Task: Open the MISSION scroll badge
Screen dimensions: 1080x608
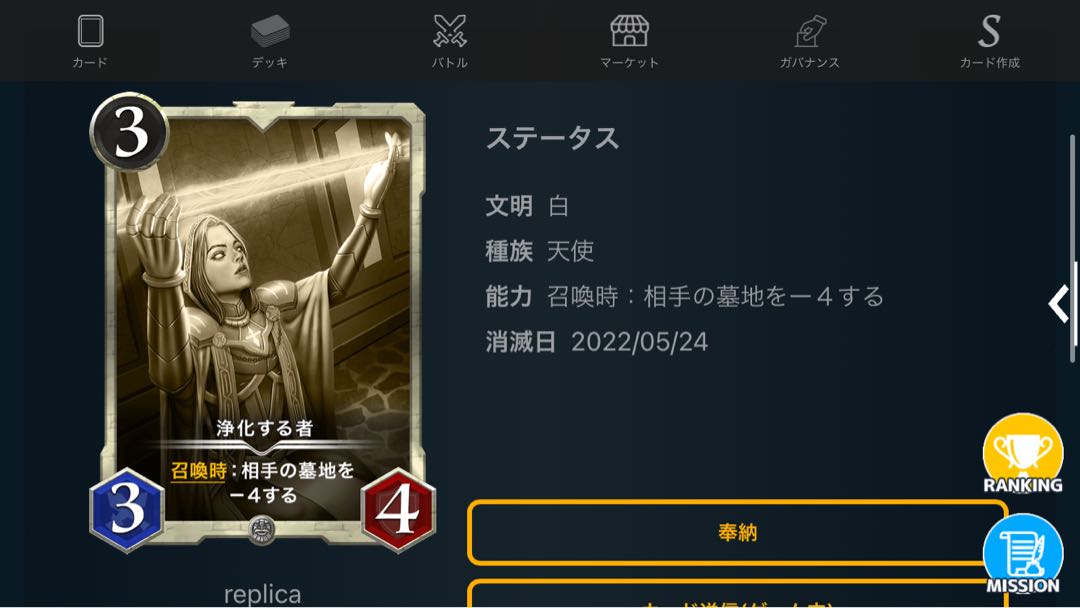Action: point(1023,554)
